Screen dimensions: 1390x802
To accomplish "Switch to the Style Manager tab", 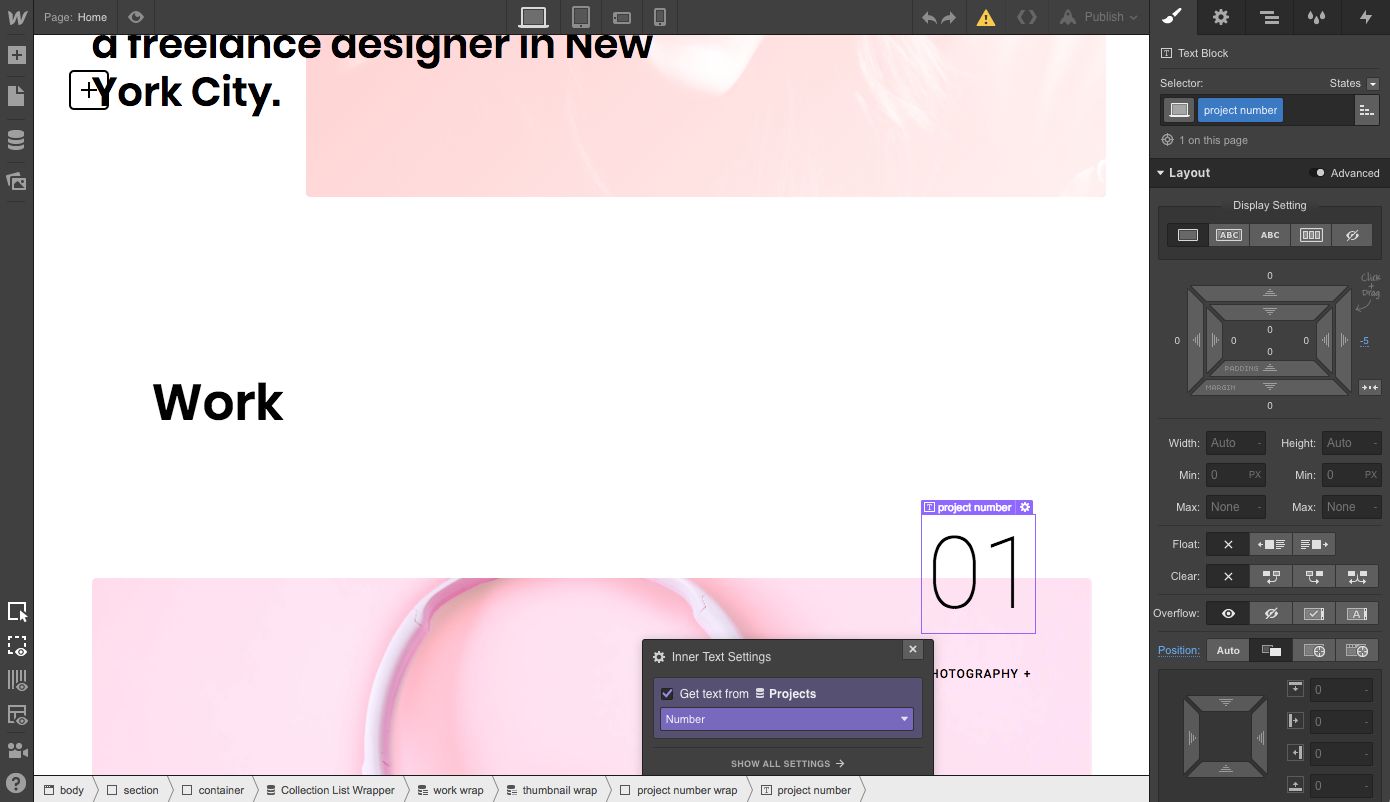I will coord(1317,17).
